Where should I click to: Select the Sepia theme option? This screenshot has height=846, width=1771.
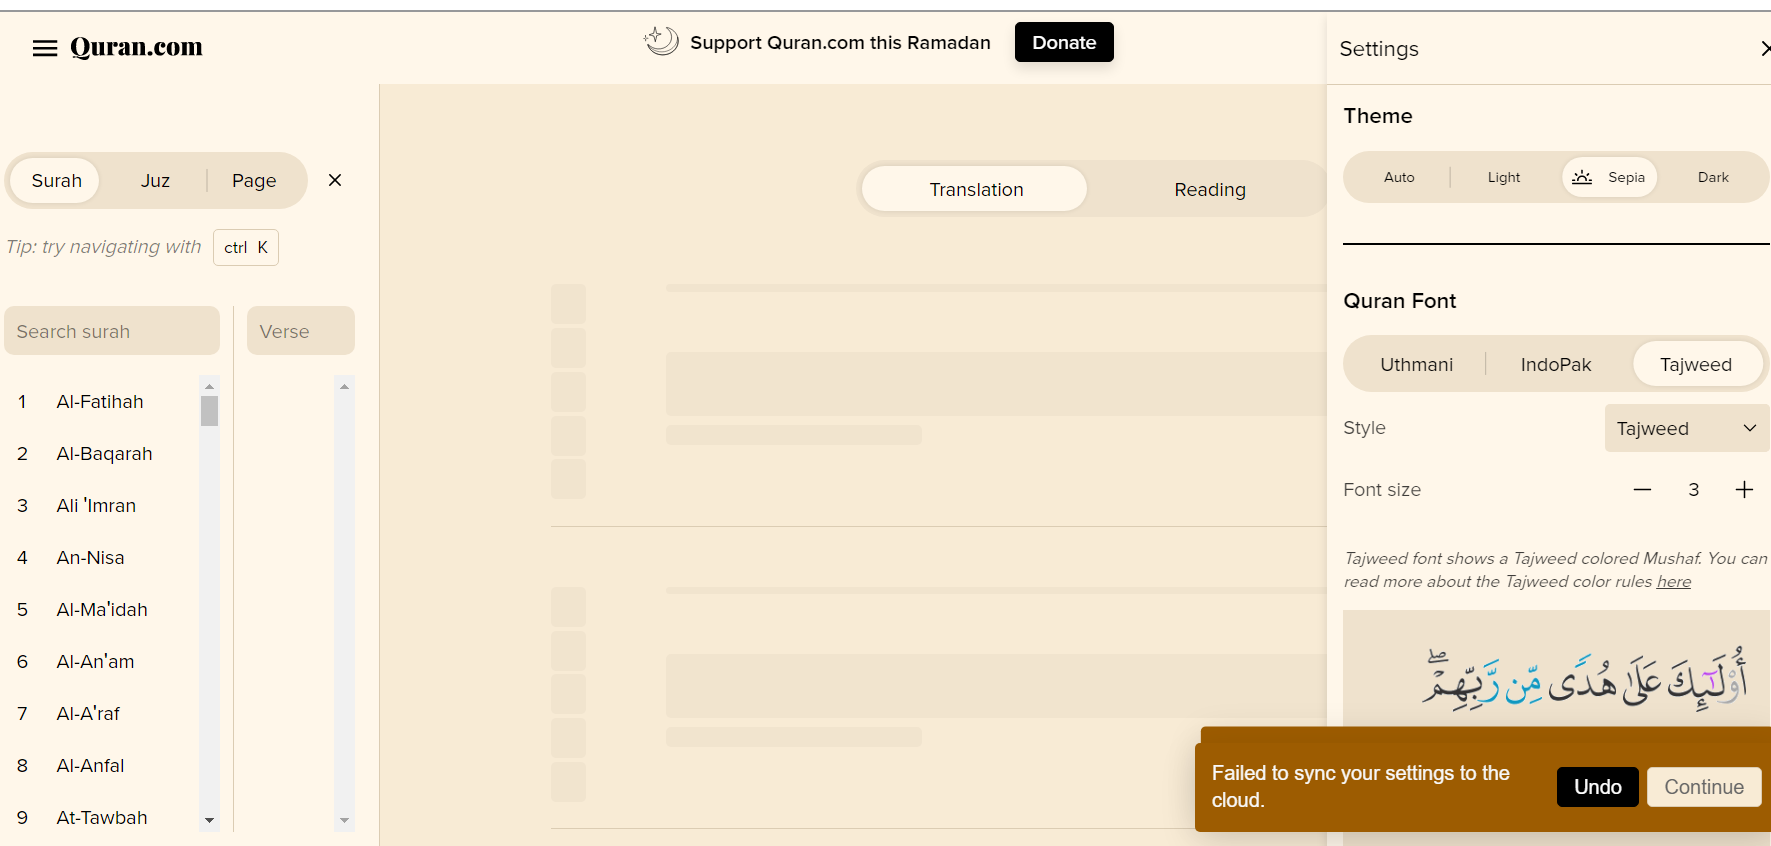(x=1609, y=177)
